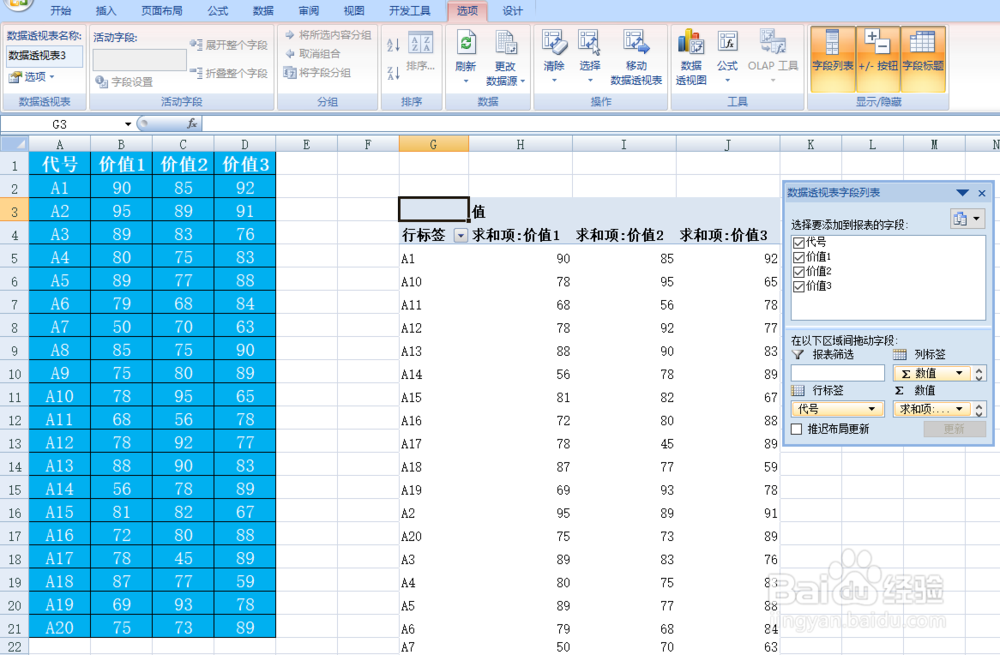Click Collapse Entire Field (折叠整个字段)
This screenshot has height=655, width=1000.
228,73
